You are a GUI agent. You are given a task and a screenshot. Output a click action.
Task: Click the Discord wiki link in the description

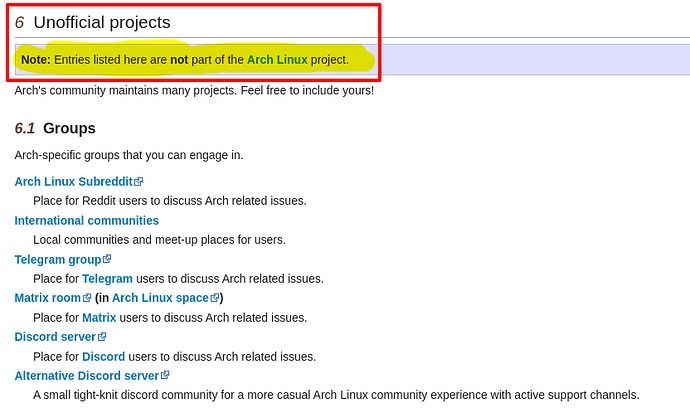click(x=103, y=356)
